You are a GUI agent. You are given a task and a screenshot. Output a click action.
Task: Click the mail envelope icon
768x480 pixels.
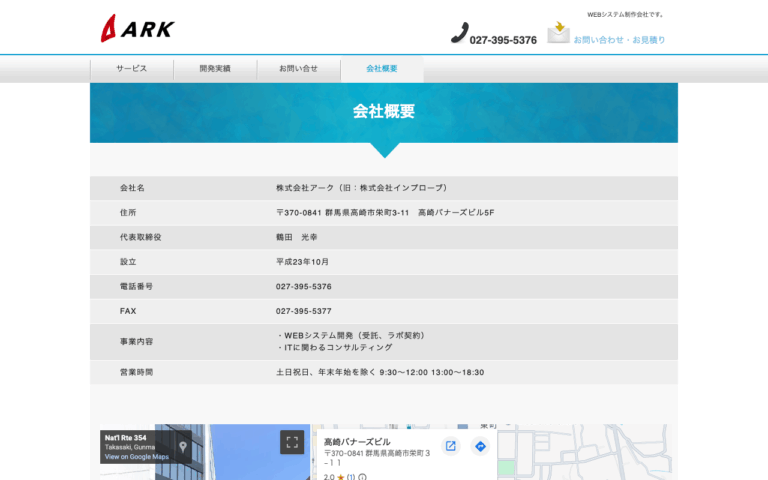click(558, 32)
